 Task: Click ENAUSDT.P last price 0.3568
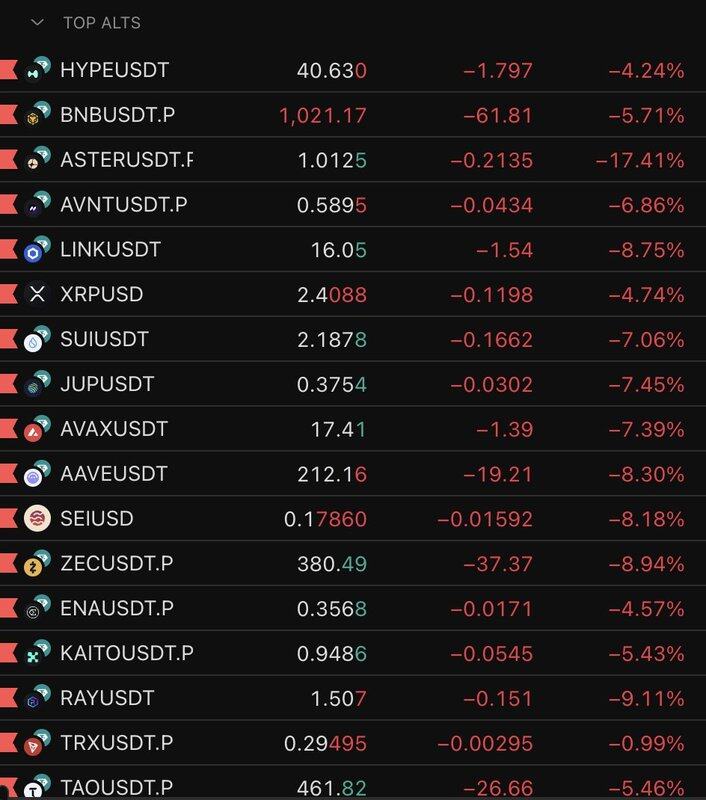pyautogui.click(x=332, y=608)
